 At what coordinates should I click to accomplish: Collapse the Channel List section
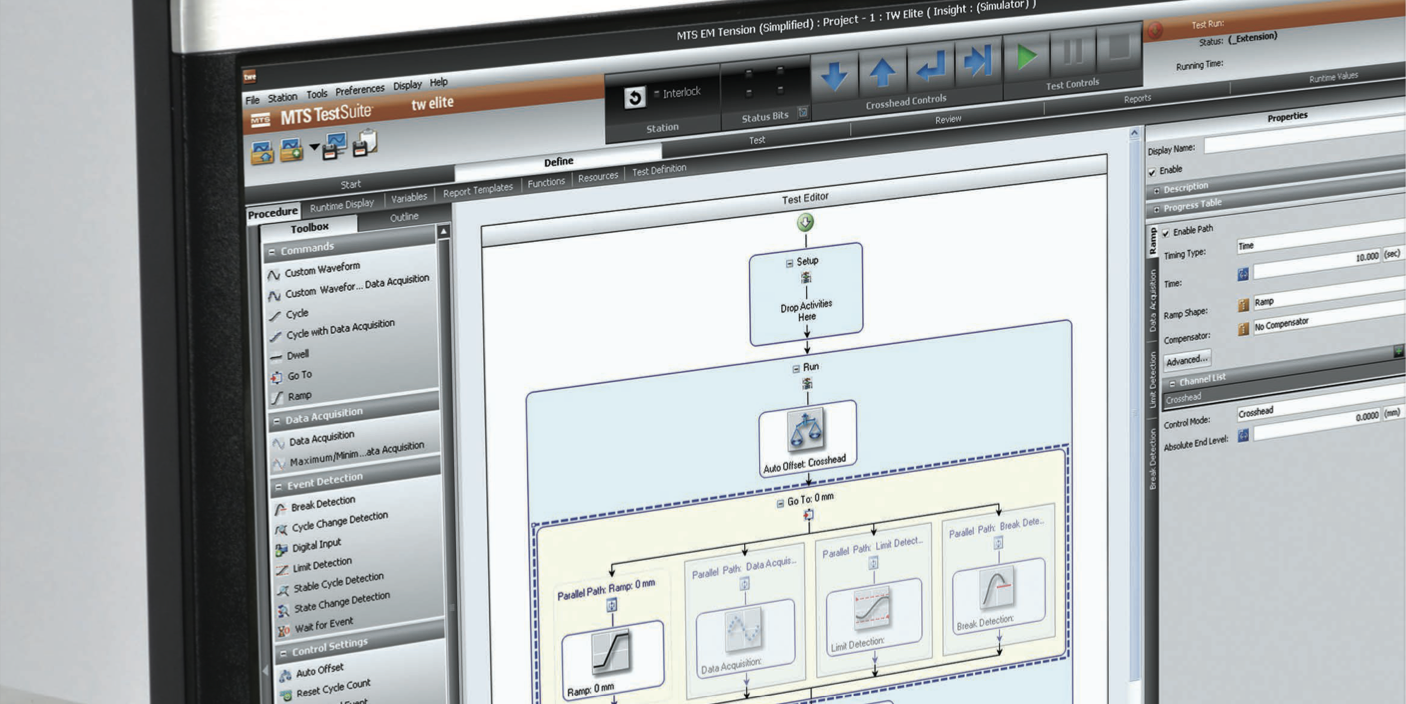click(x=1171, y=383)
